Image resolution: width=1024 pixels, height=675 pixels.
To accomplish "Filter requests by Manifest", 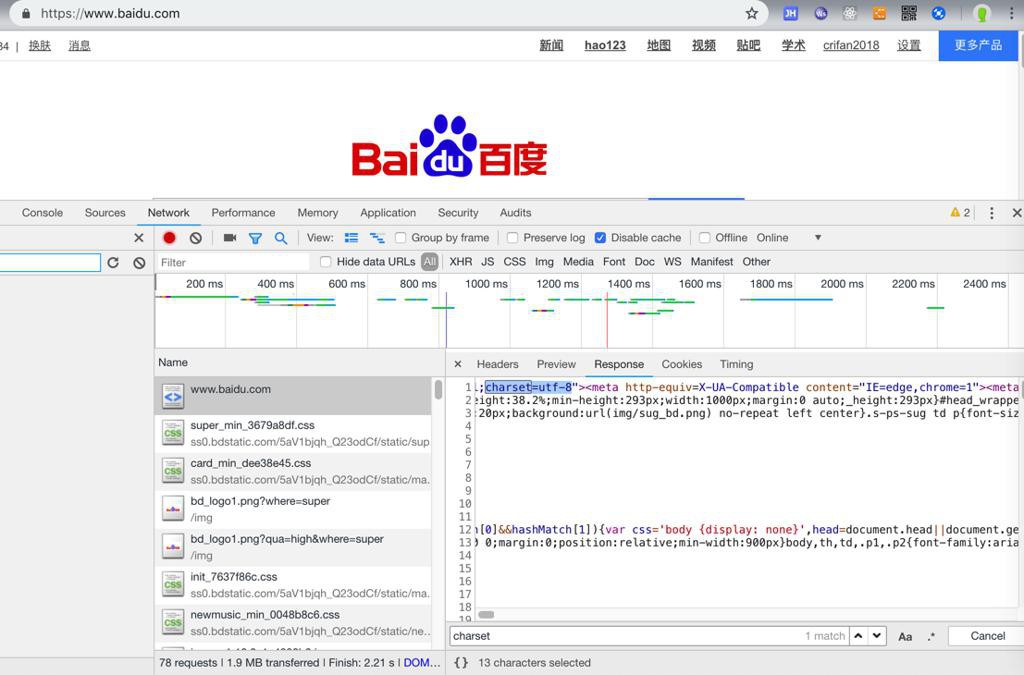I will point(712,262).
